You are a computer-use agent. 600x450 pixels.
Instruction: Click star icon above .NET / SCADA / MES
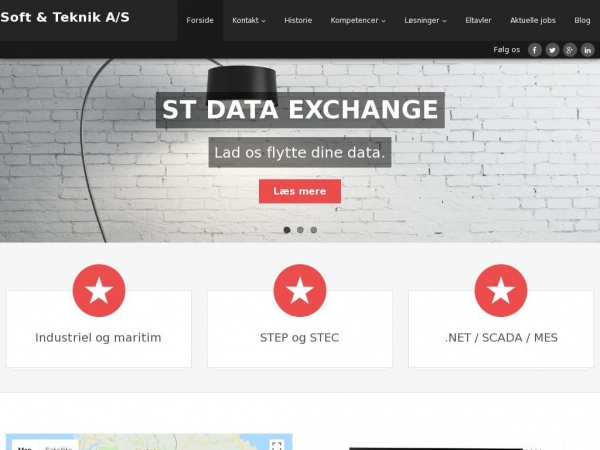click(501, 290)
